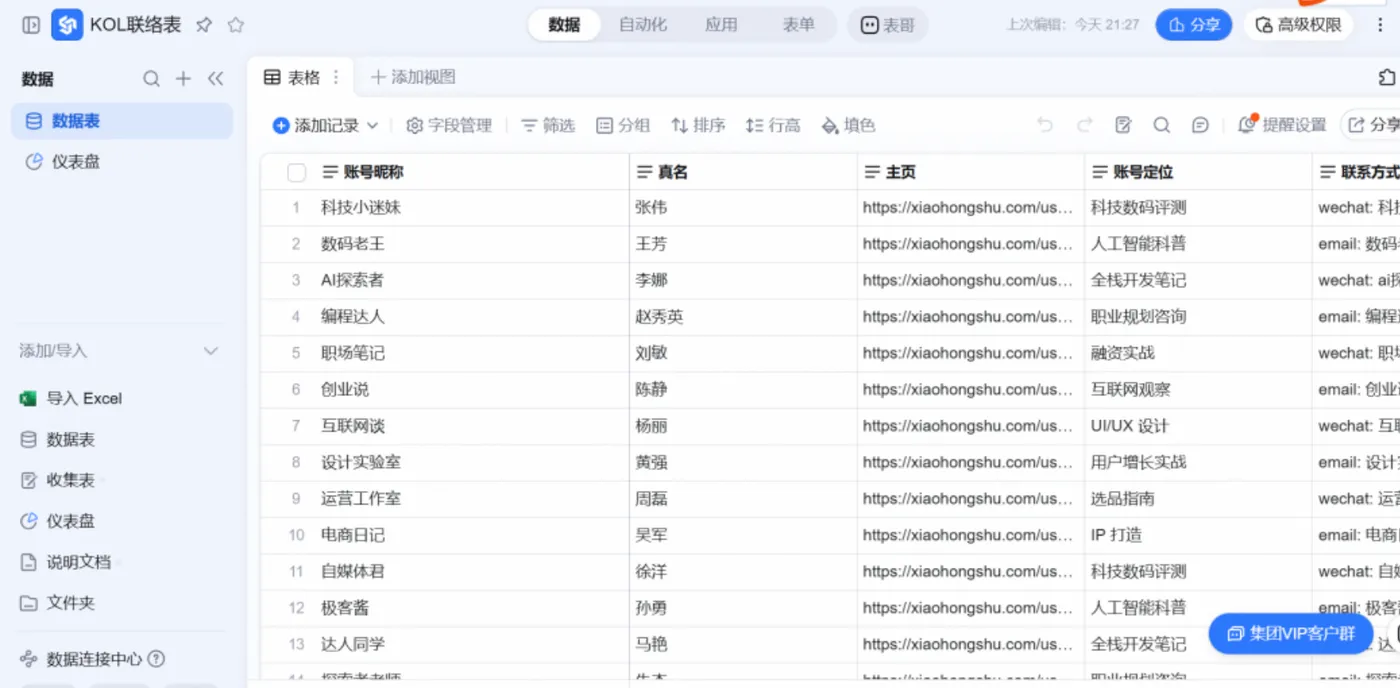Add a new item in 数据 sidebar
Image resolution: width=1400 pixels, height=688 pixels.
coord(183,79)
